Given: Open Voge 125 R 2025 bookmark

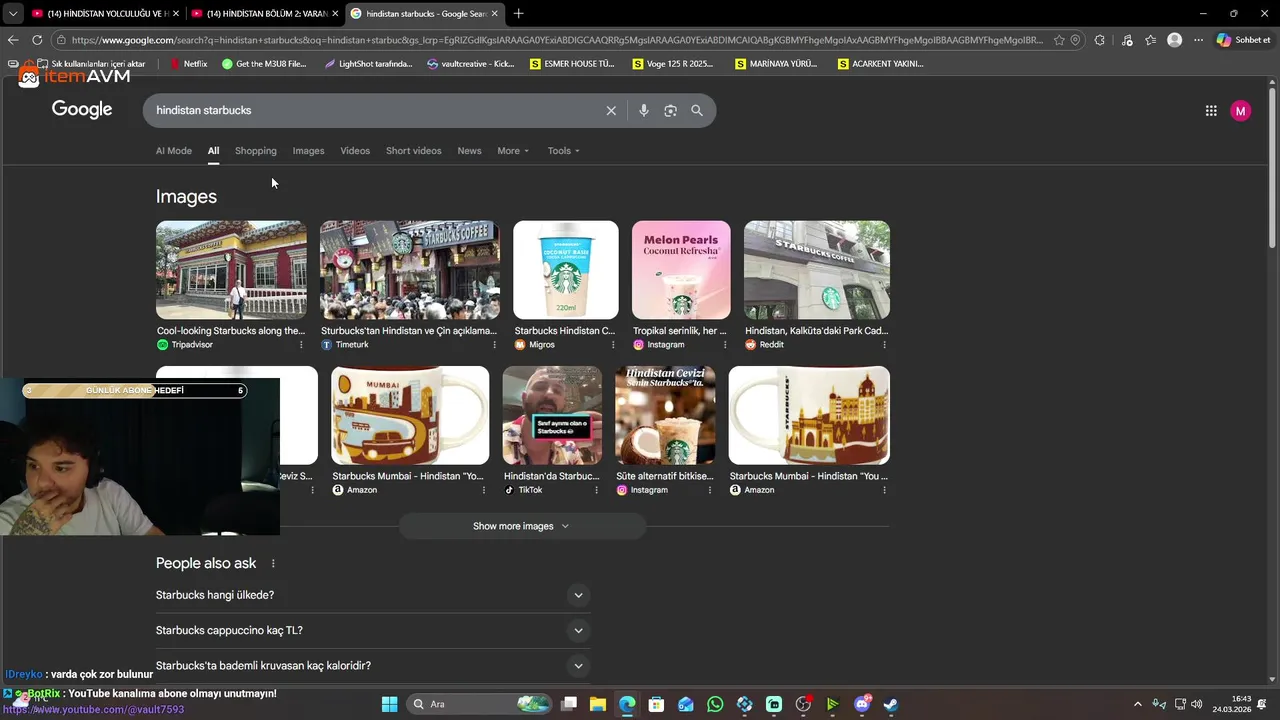Looking at the screenshot, I should (x=673, y=64).
